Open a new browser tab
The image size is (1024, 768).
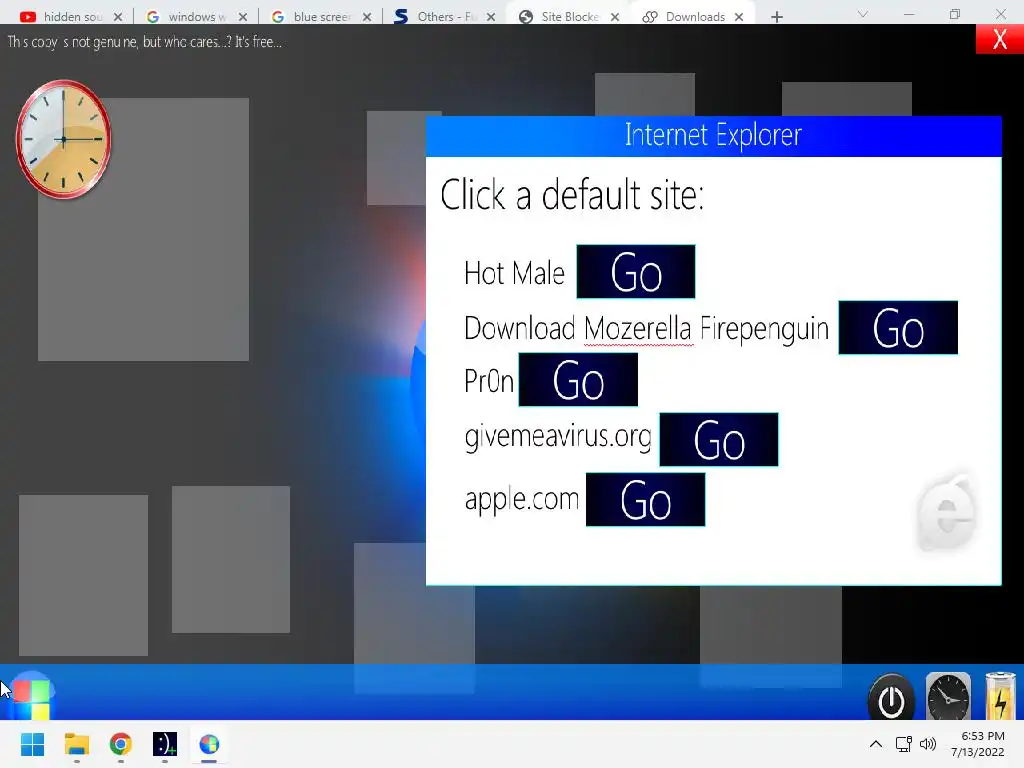point(776,17)
